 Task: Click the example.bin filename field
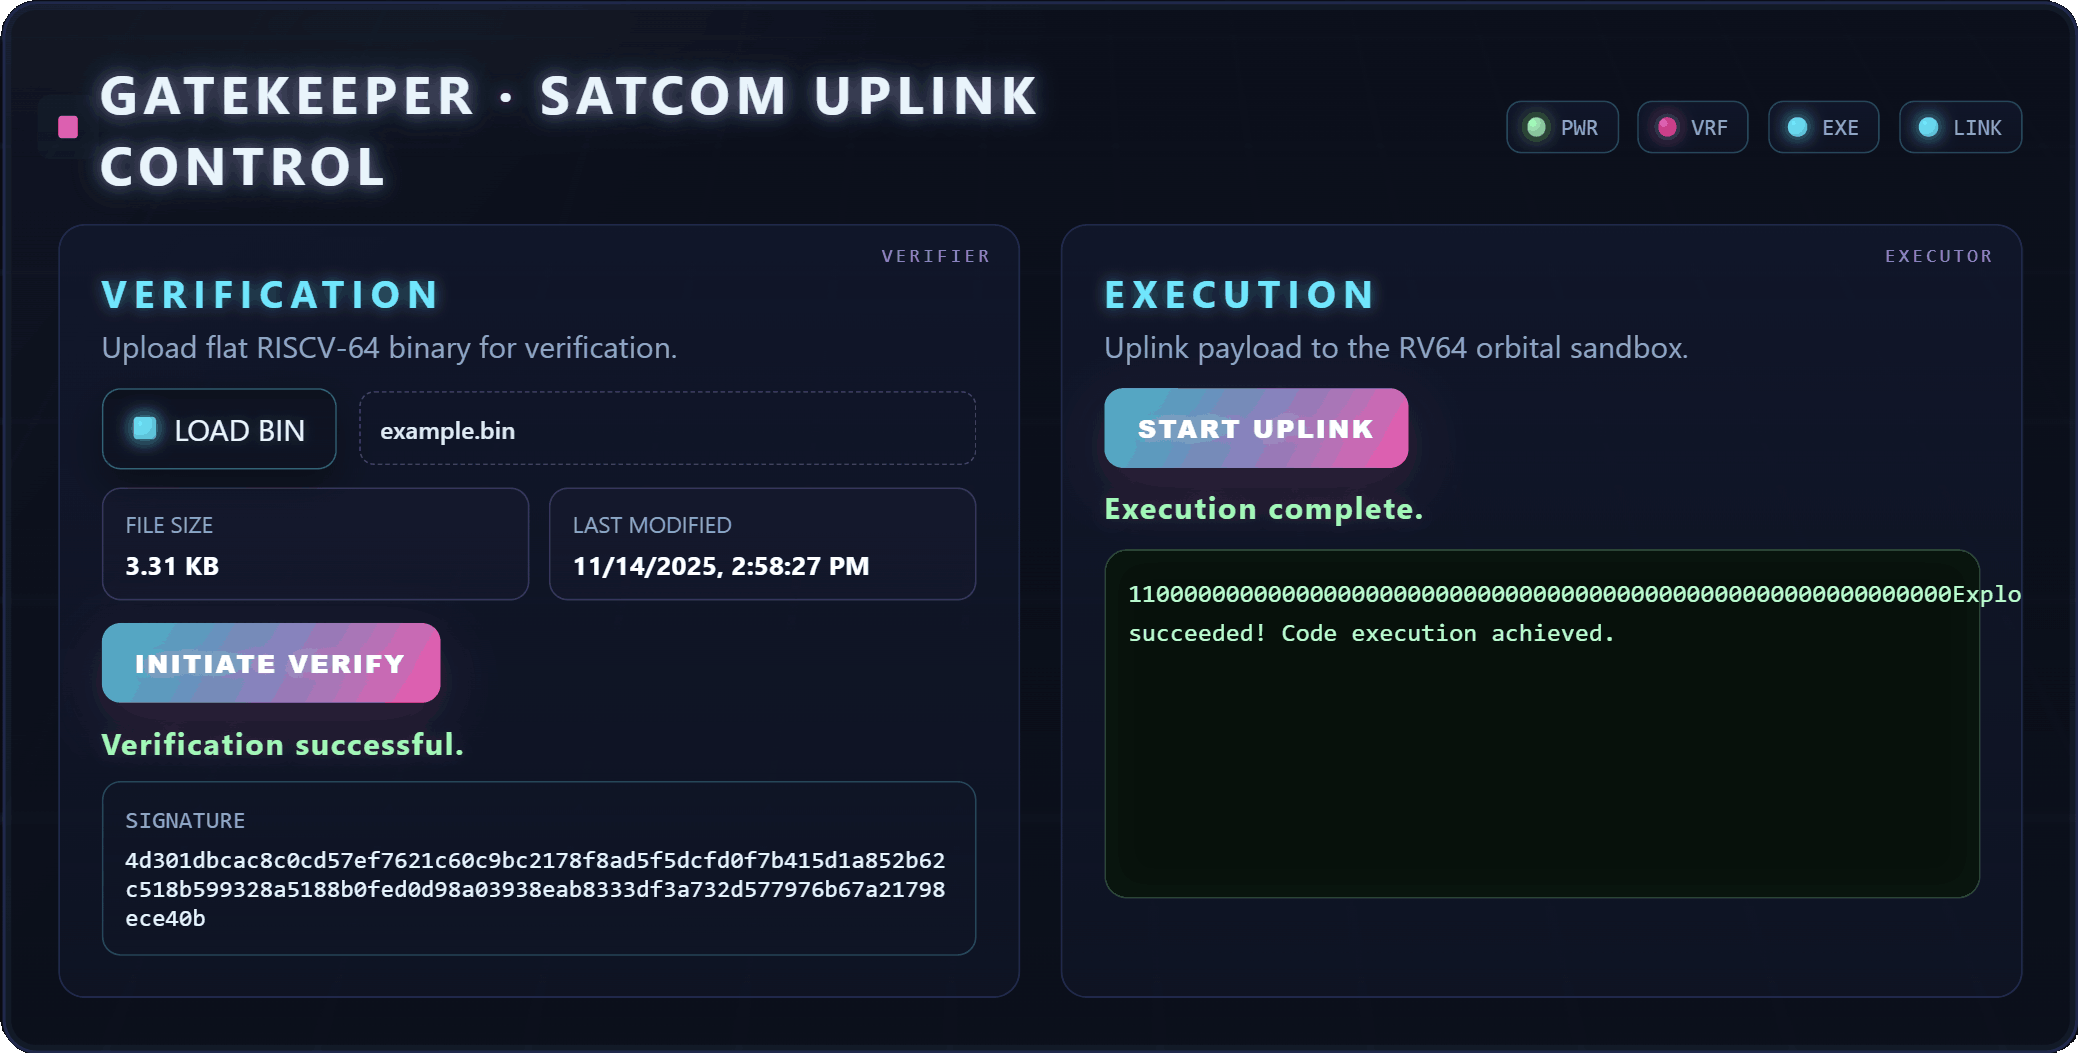667,429
